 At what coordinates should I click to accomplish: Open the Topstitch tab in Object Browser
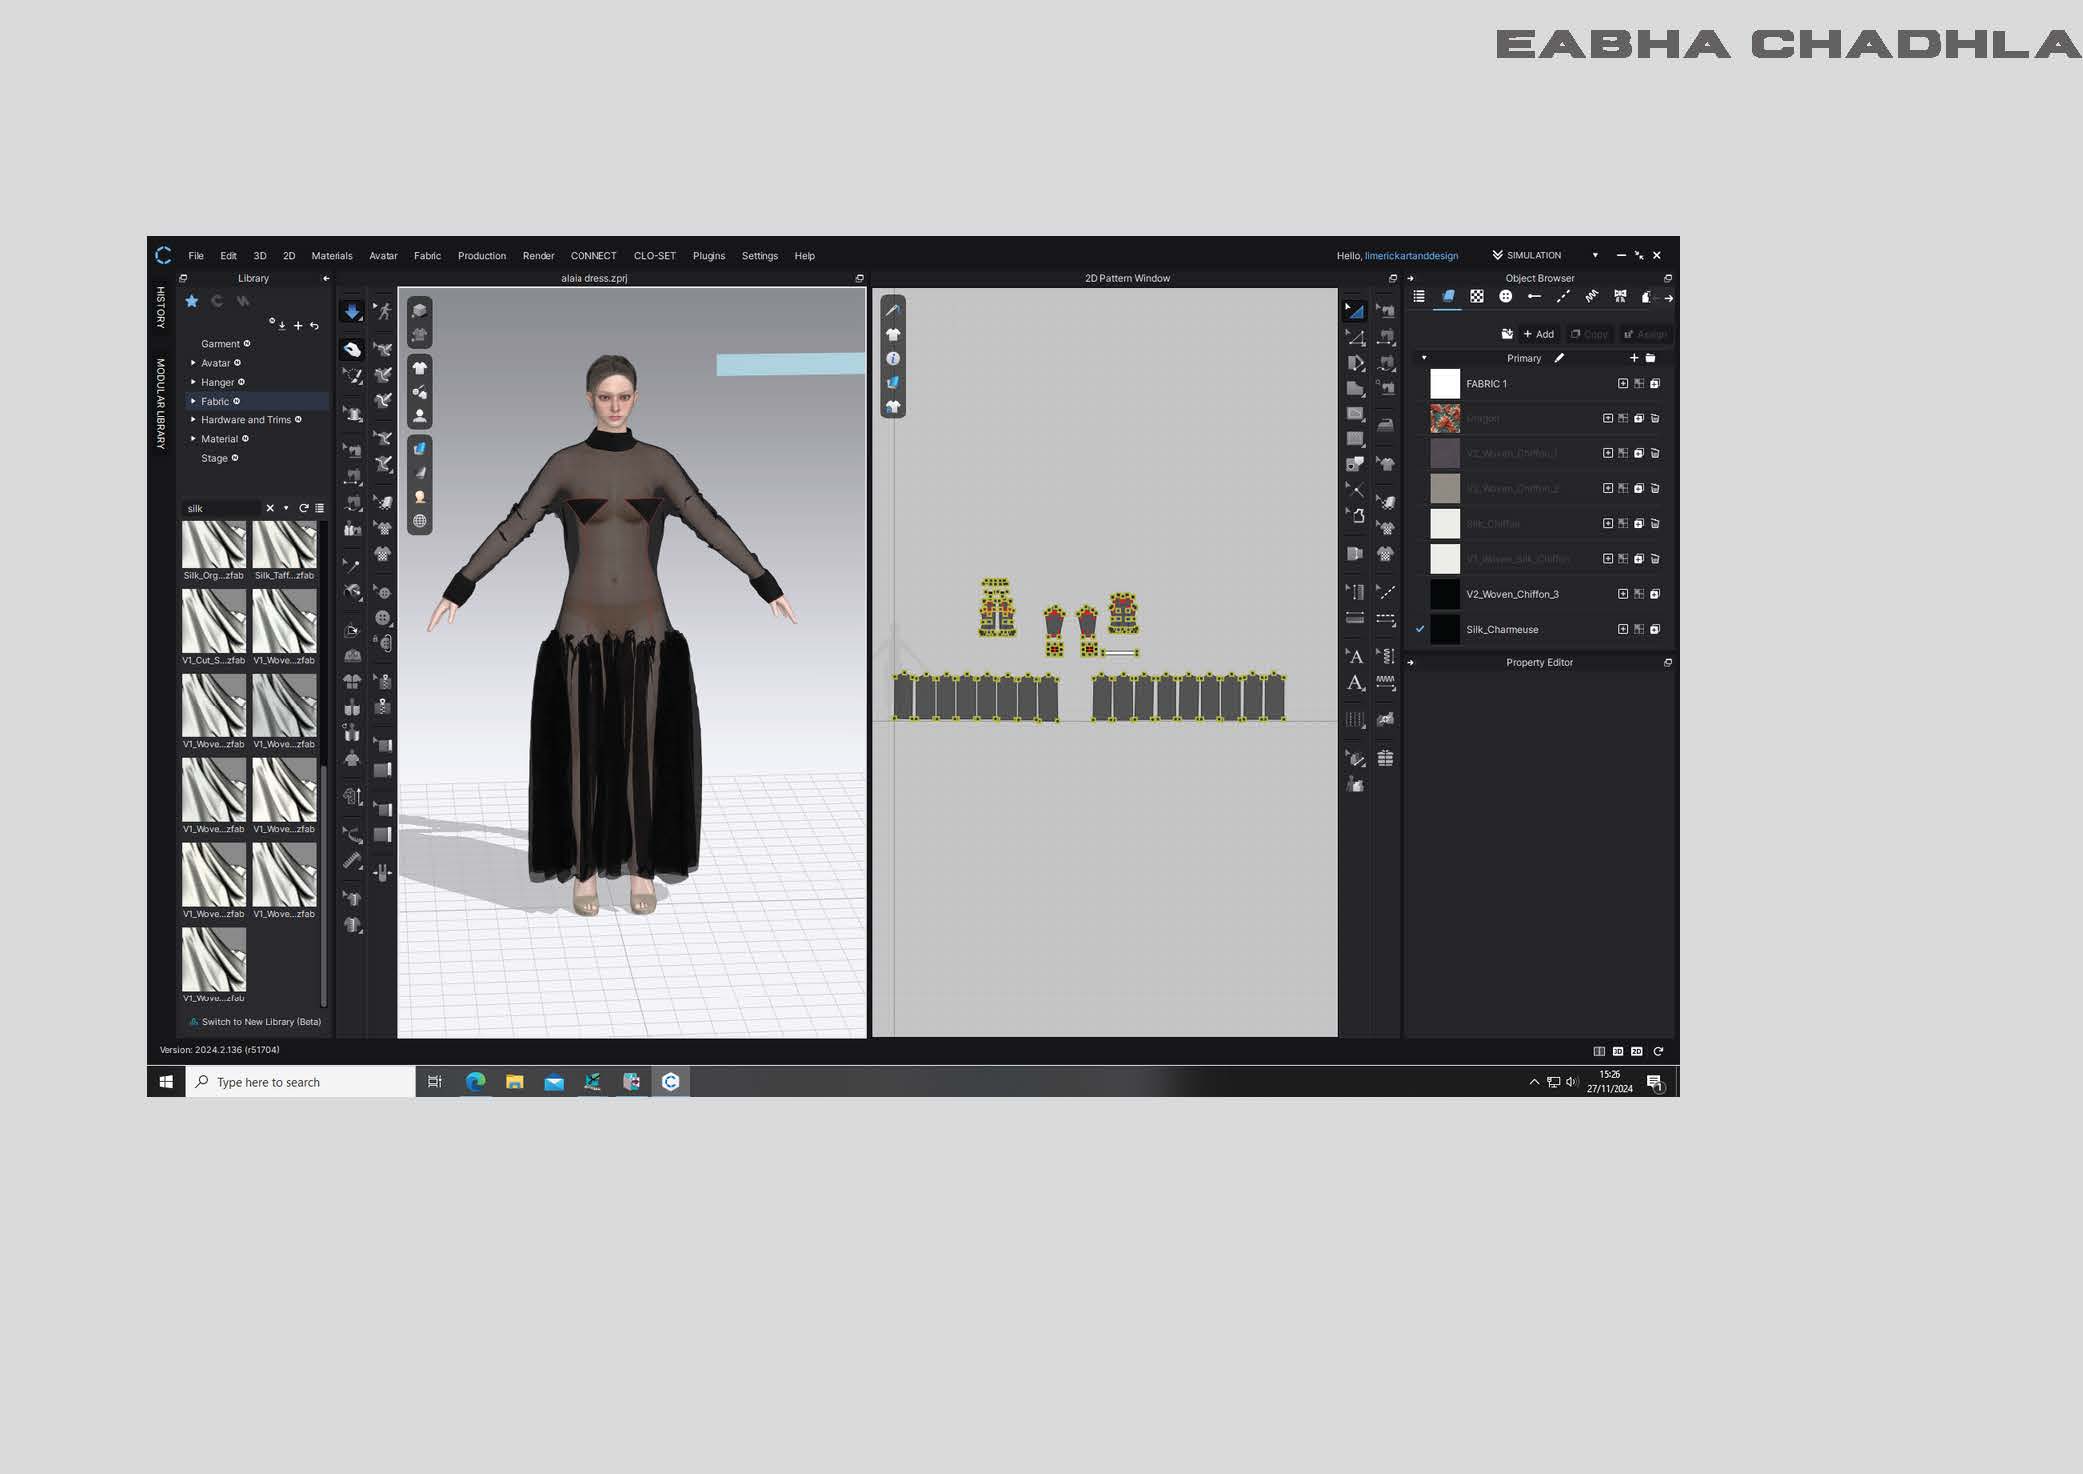(1563, 297)
